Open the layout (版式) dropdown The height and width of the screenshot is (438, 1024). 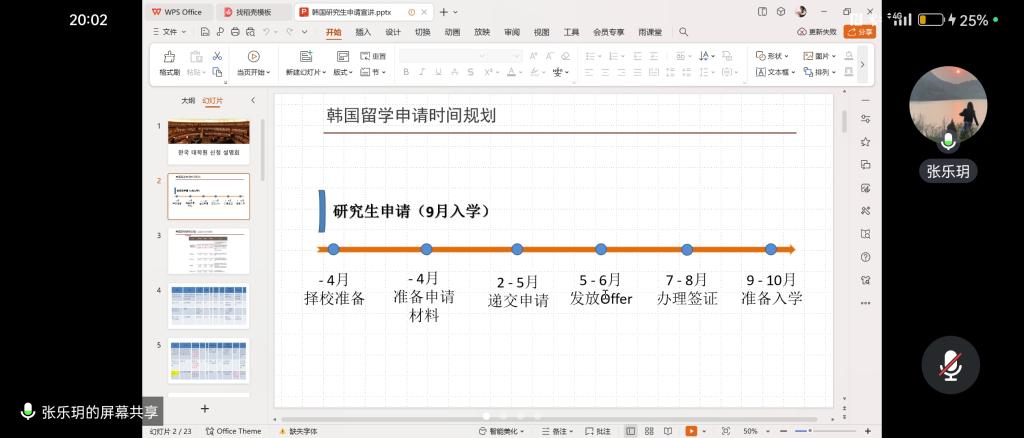[343, 72]
